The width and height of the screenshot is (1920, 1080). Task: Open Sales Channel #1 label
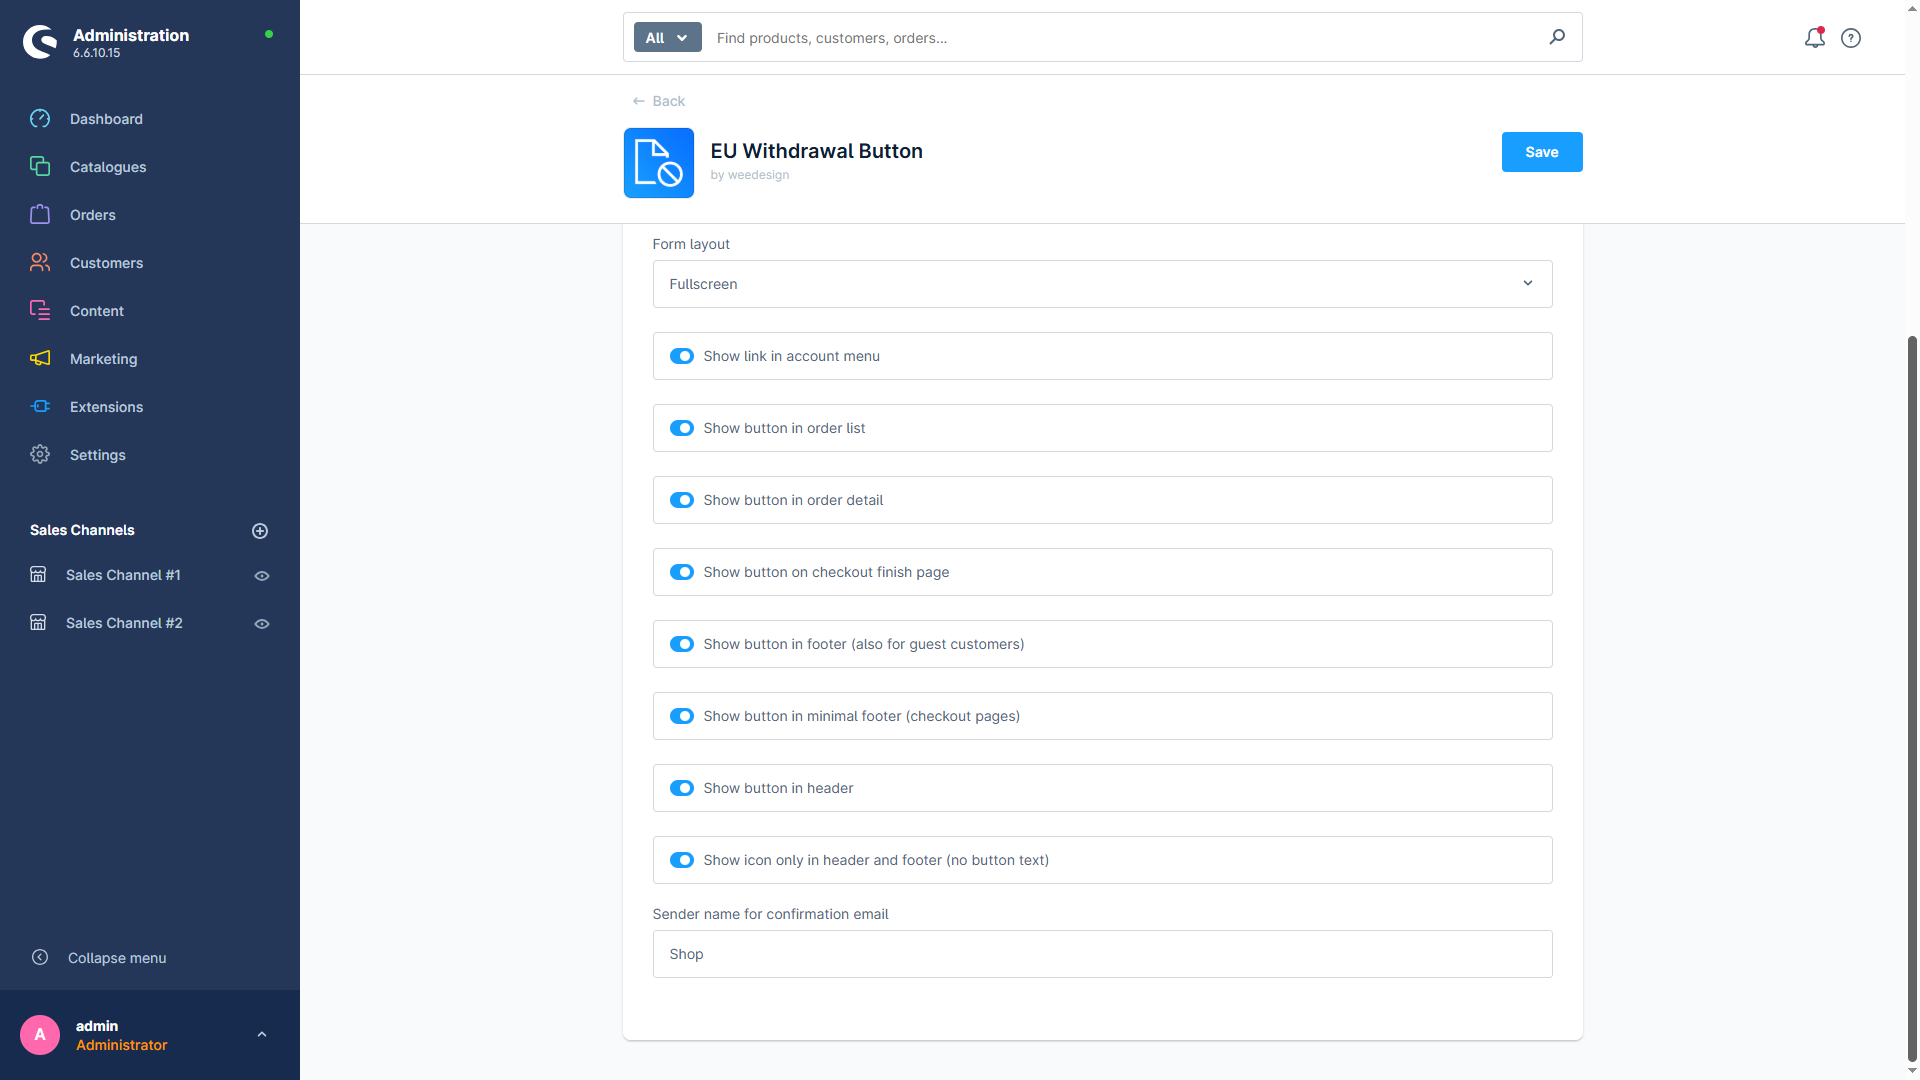click(x=123, y=575)
